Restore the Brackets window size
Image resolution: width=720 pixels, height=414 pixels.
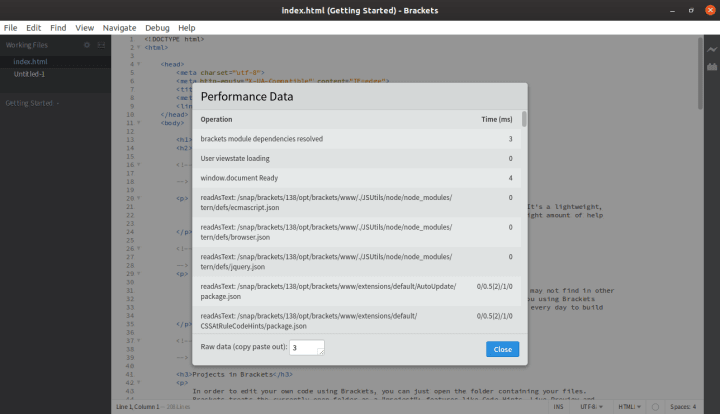coord(691,10)
